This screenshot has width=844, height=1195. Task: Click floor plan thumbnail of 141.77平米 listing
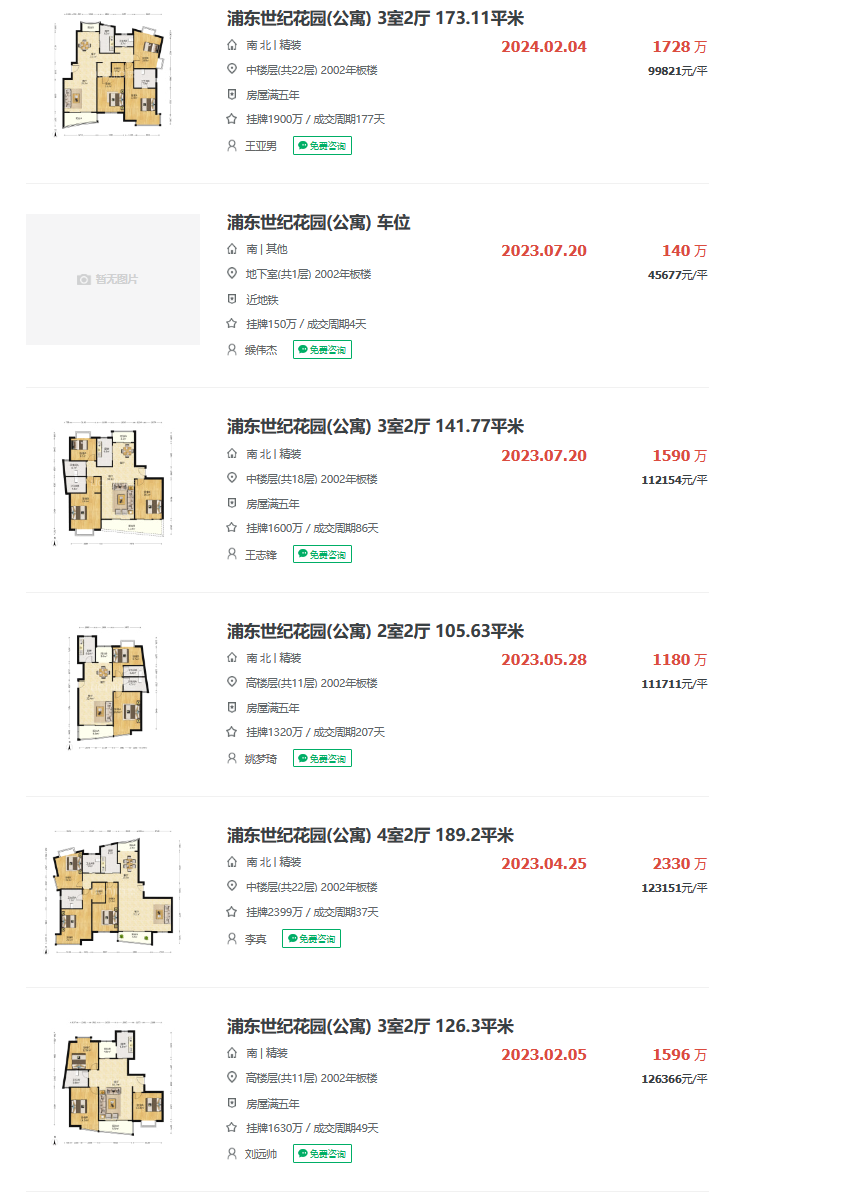(112, 483)
